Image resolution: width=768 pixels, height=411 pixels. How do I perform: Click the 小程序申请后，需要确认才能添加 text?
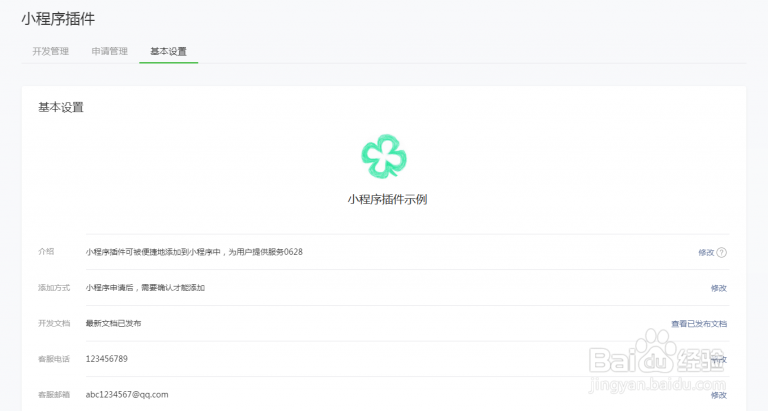[145, 288]
